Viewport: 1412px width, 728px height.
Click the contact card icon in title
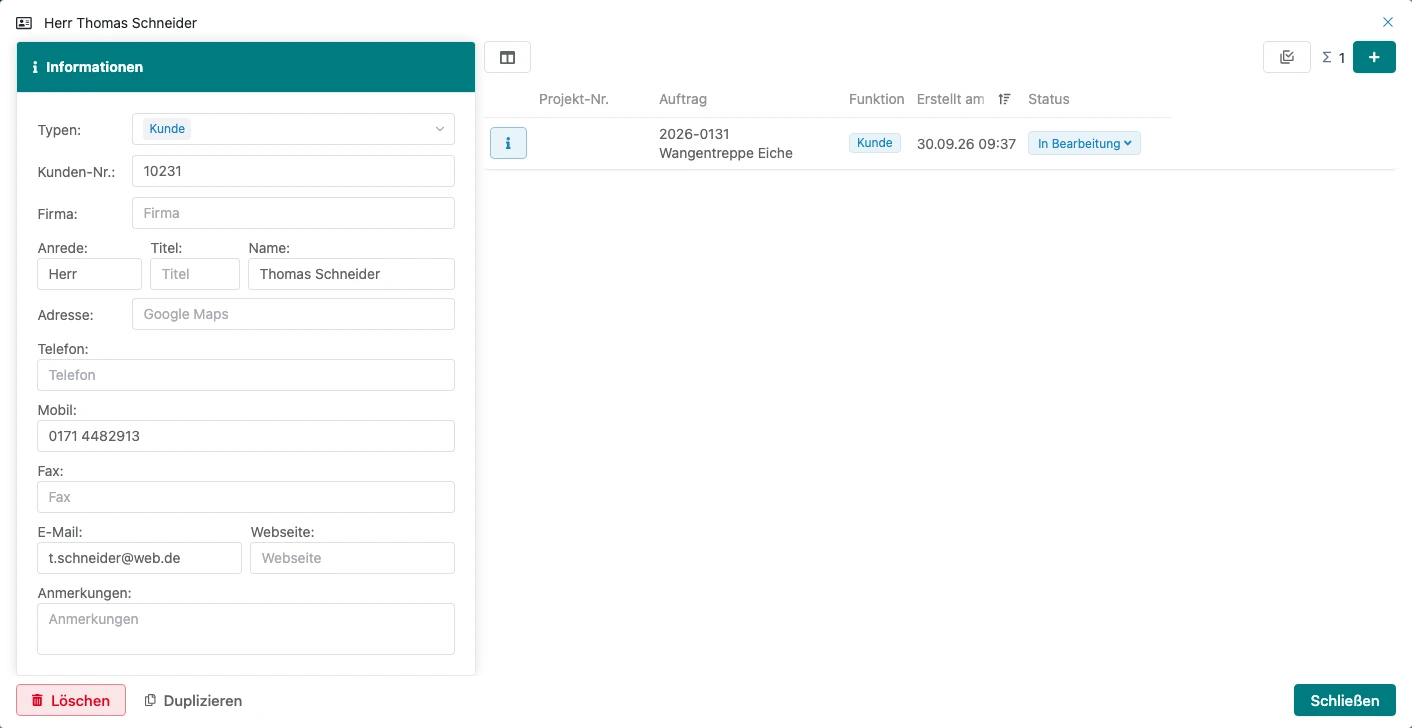(25, 23)
